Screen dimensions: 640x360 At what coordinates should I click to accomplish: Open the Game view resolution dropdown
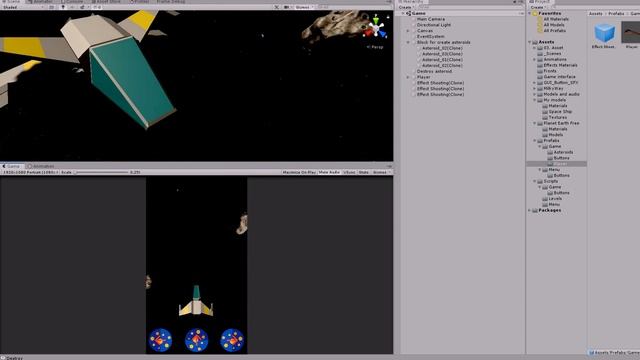[31, 172]
